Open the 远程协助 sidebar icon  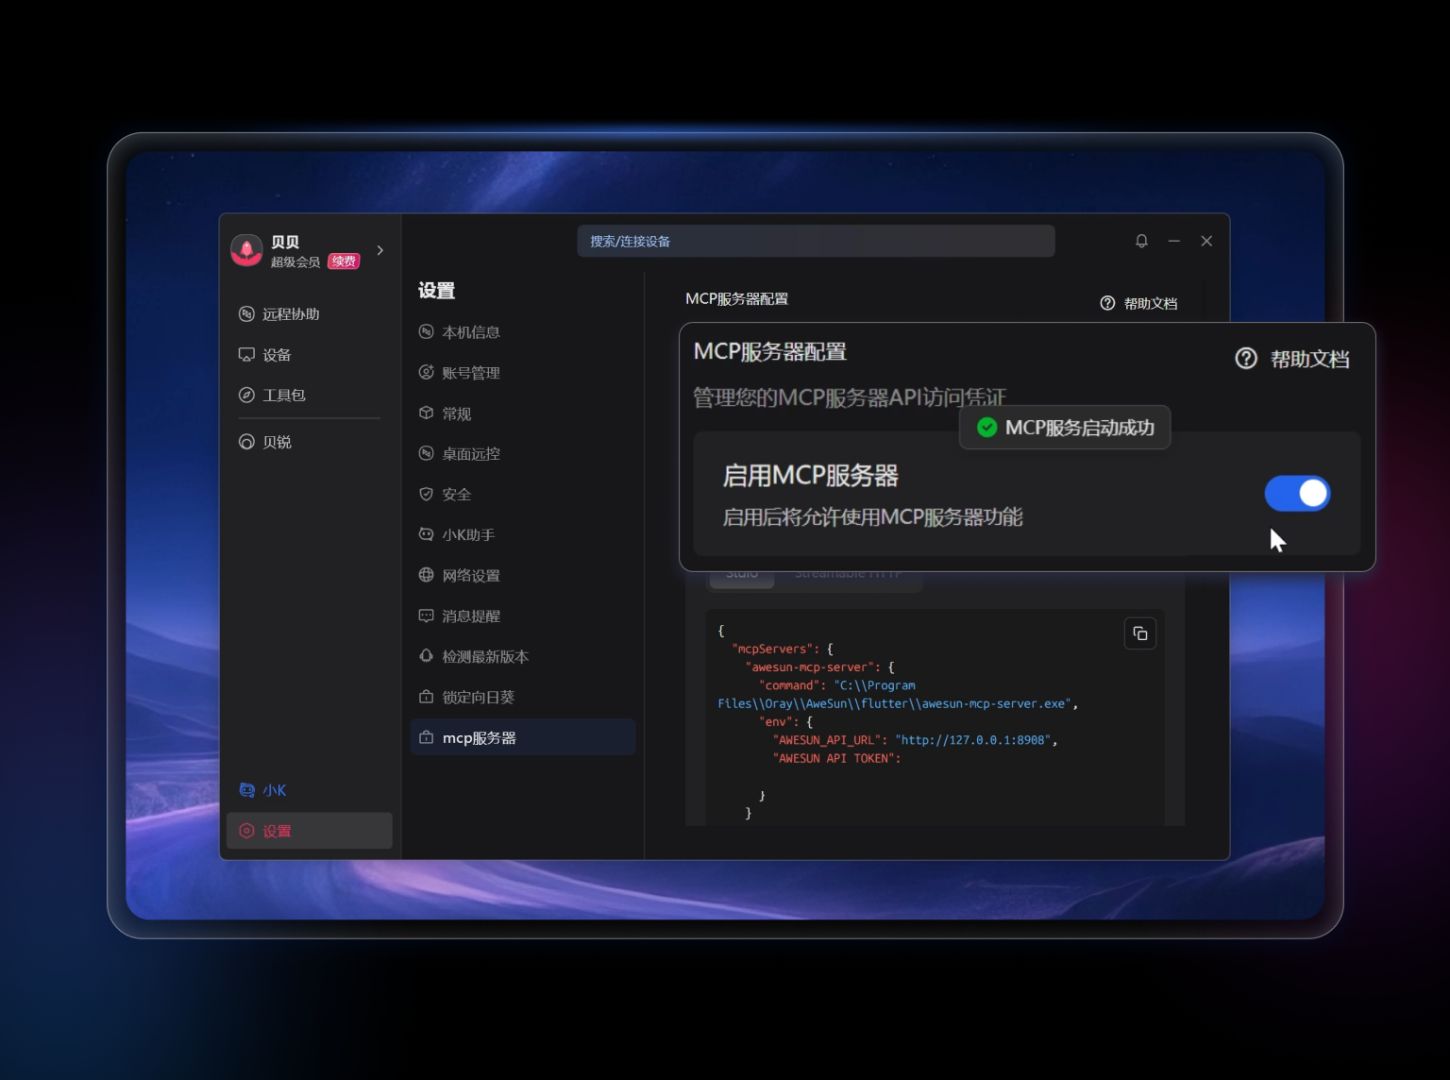pyautogui.click(x=246, y=313)
